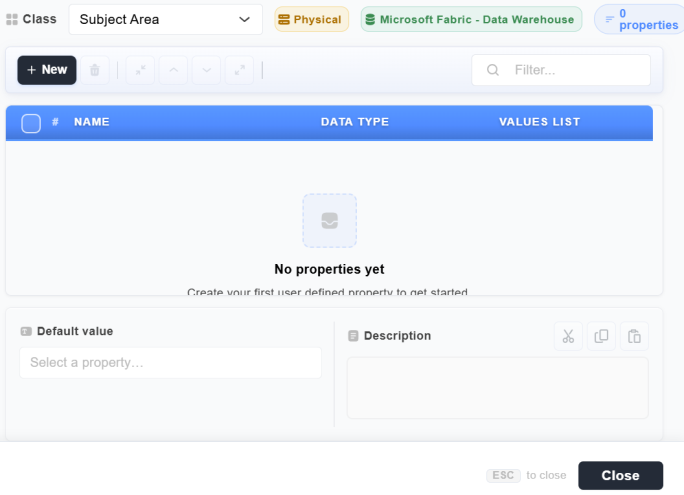684x495 pixels.
Task: Click the move down chevron icon
Action: (x=206, y=70)
